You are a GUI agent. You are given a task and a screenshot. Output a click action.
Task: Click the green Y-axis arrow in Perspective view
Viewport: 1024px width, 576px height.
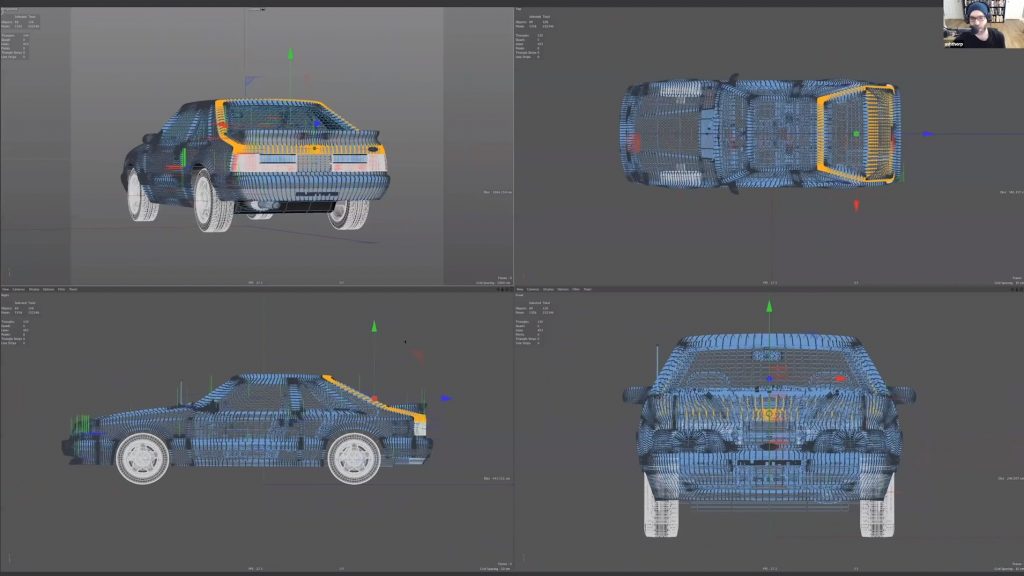291,55
